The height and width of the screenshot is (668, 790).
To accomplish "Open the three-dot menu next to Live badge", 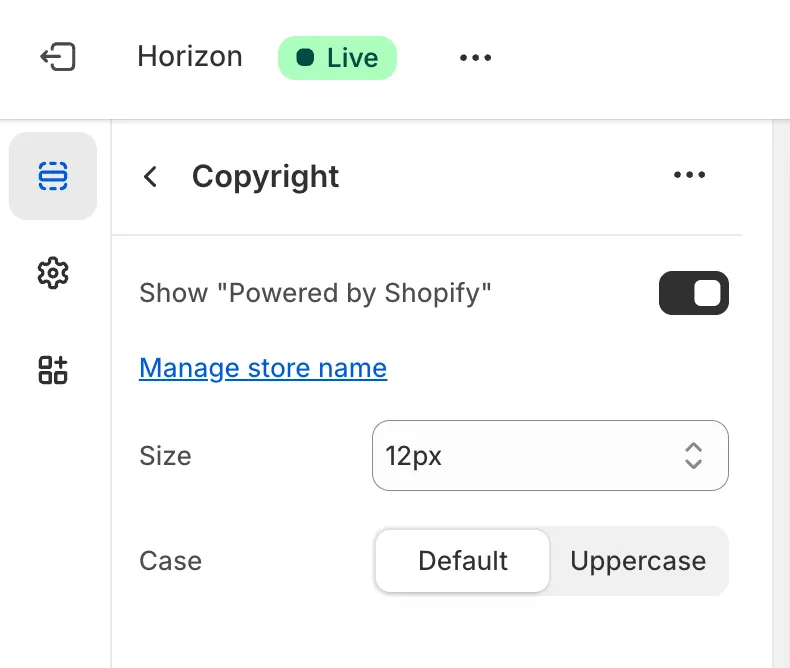I will click(x=475, y=57).
